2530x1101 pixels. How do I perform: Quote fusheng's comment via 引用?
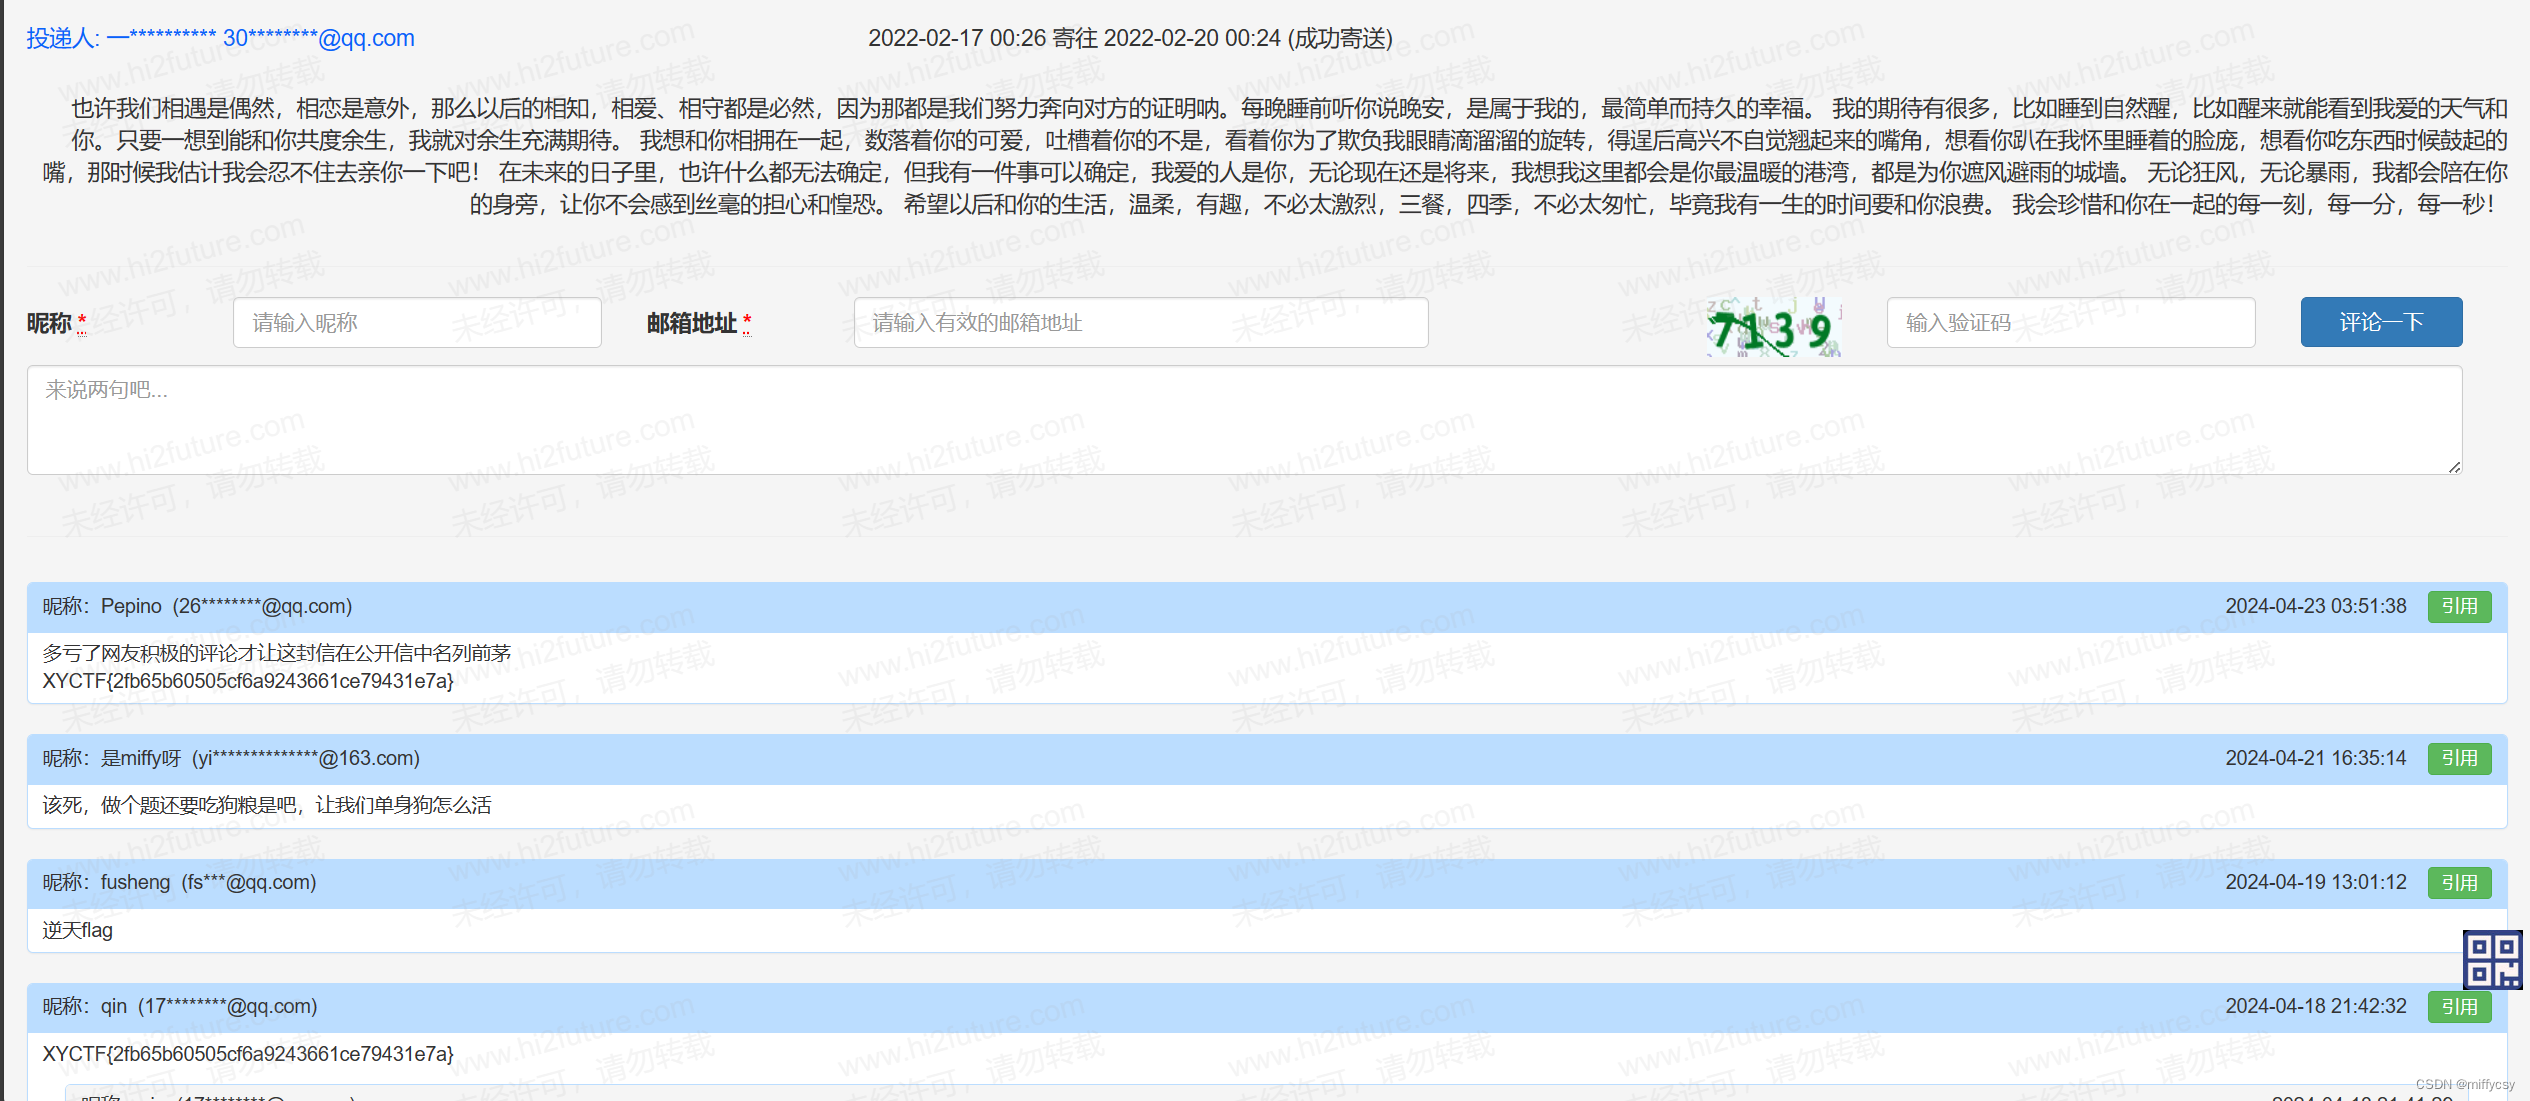coord(2458,883)
